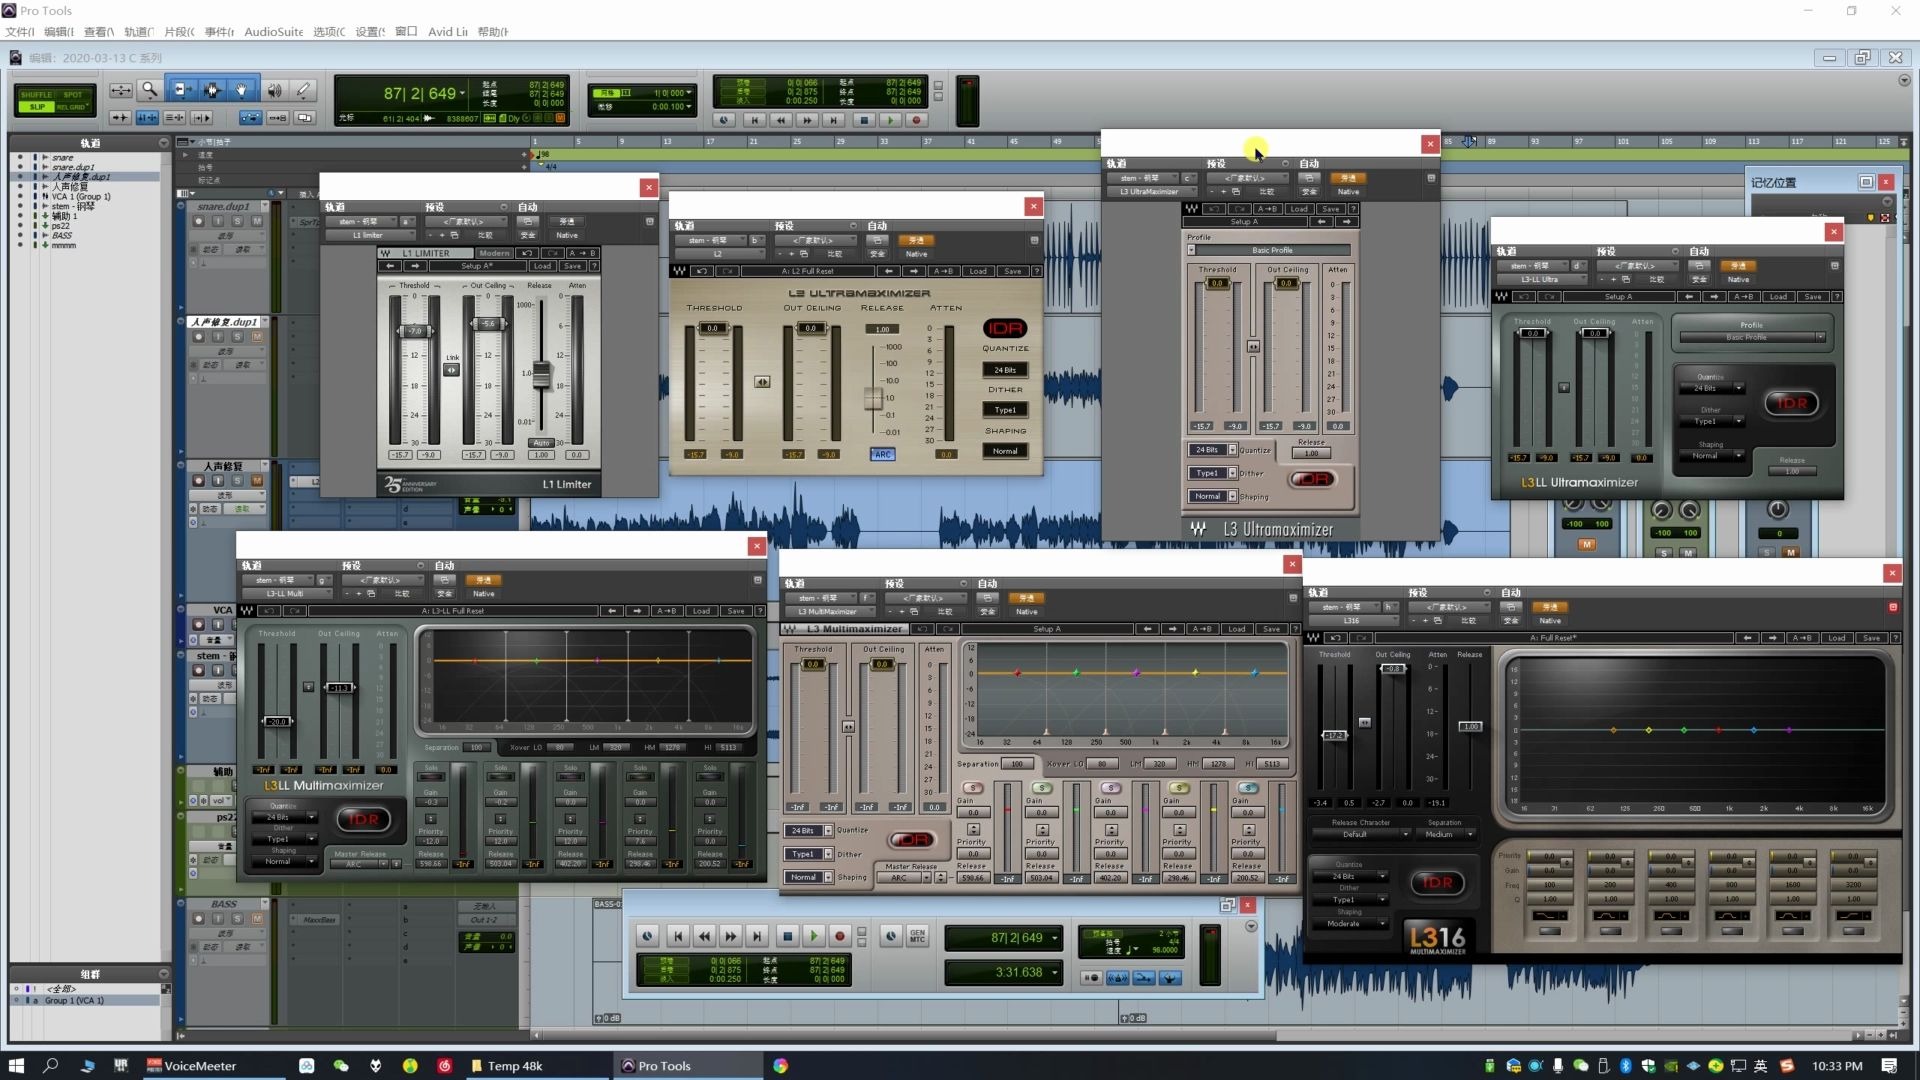Select the Selector waveform tool
The height and width of the screenshot is (1080, 1920).
(211, 90)
